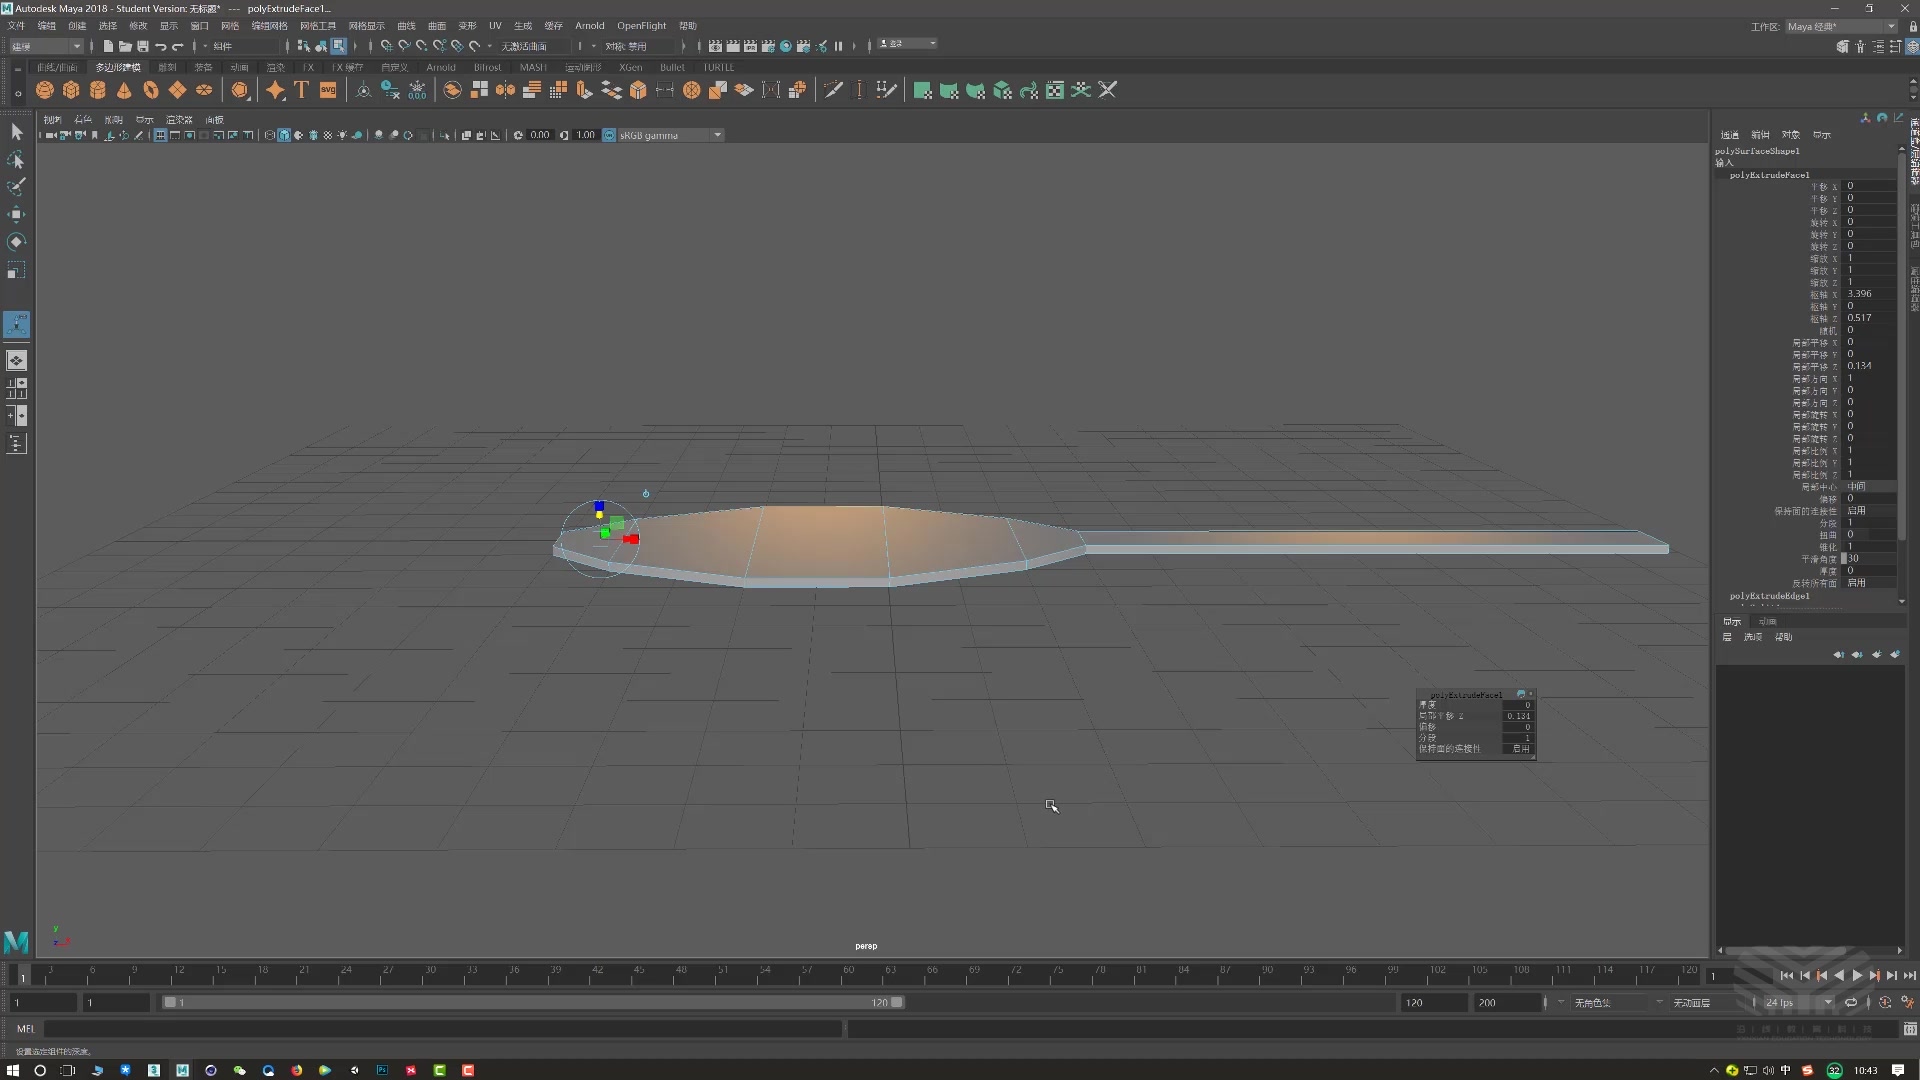The width and height of the screenshot is (1920, 1080).
Task: Switch to the Arnold shelf tab
Action: pyautogui.click(x=440, y=67)
